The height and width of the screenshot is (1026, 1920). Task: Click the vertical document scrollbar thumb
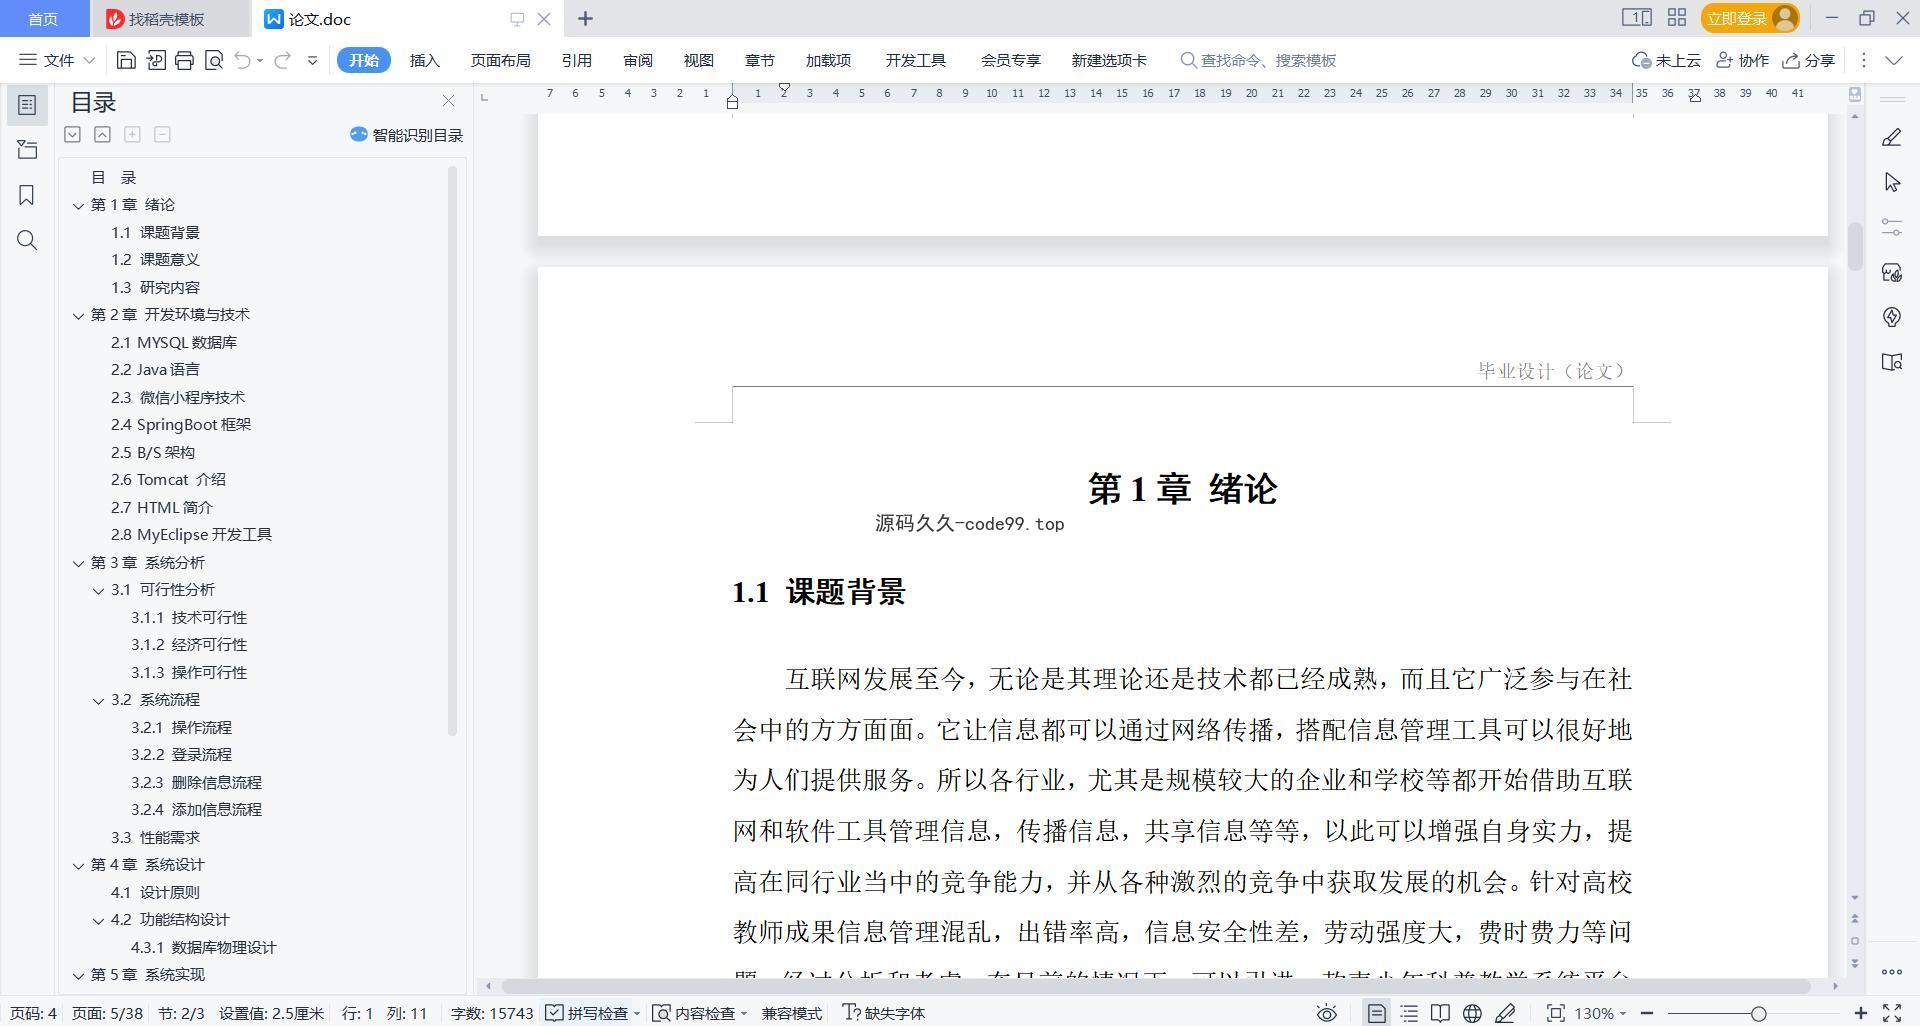[x=1854, y=246]
